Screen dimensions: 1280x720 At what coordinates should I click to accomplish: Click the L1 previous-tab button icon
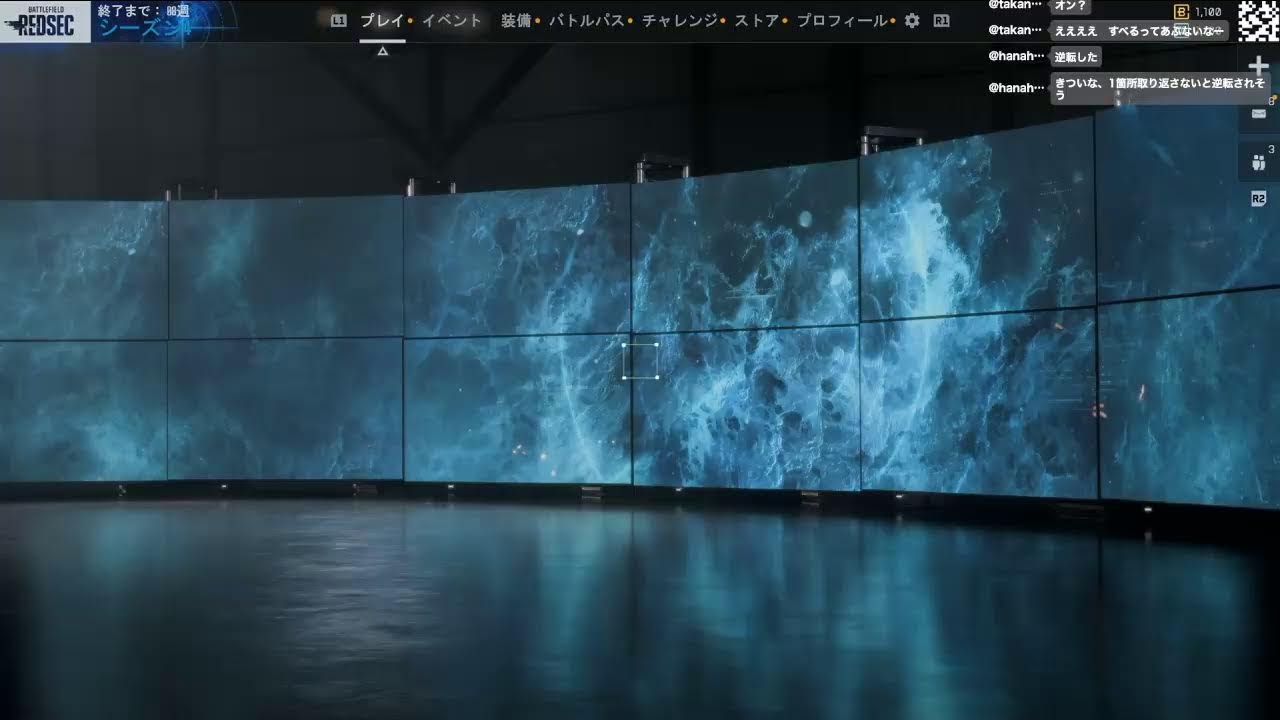pos(339,20)
